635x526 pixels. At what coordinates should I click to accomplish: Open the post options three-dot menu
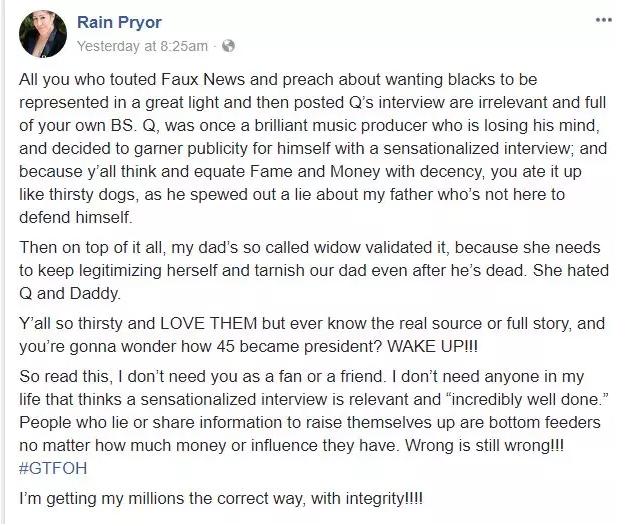tap(604, 19)
